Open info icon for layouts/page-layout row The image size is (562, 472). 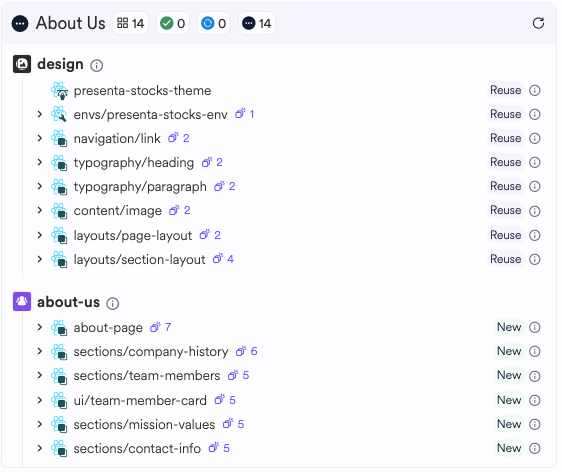[x=534, y=235]
